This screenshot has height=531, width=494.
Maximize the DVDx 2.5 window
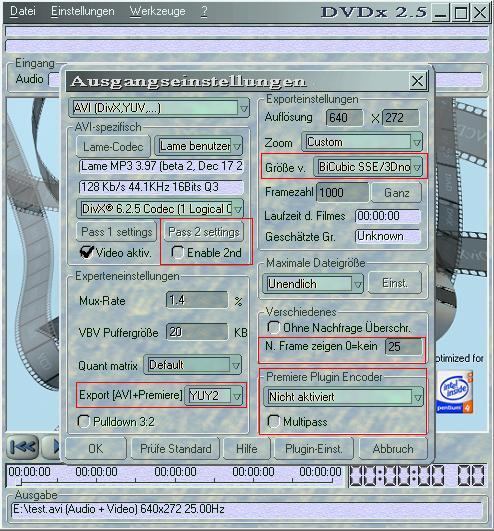460,13
